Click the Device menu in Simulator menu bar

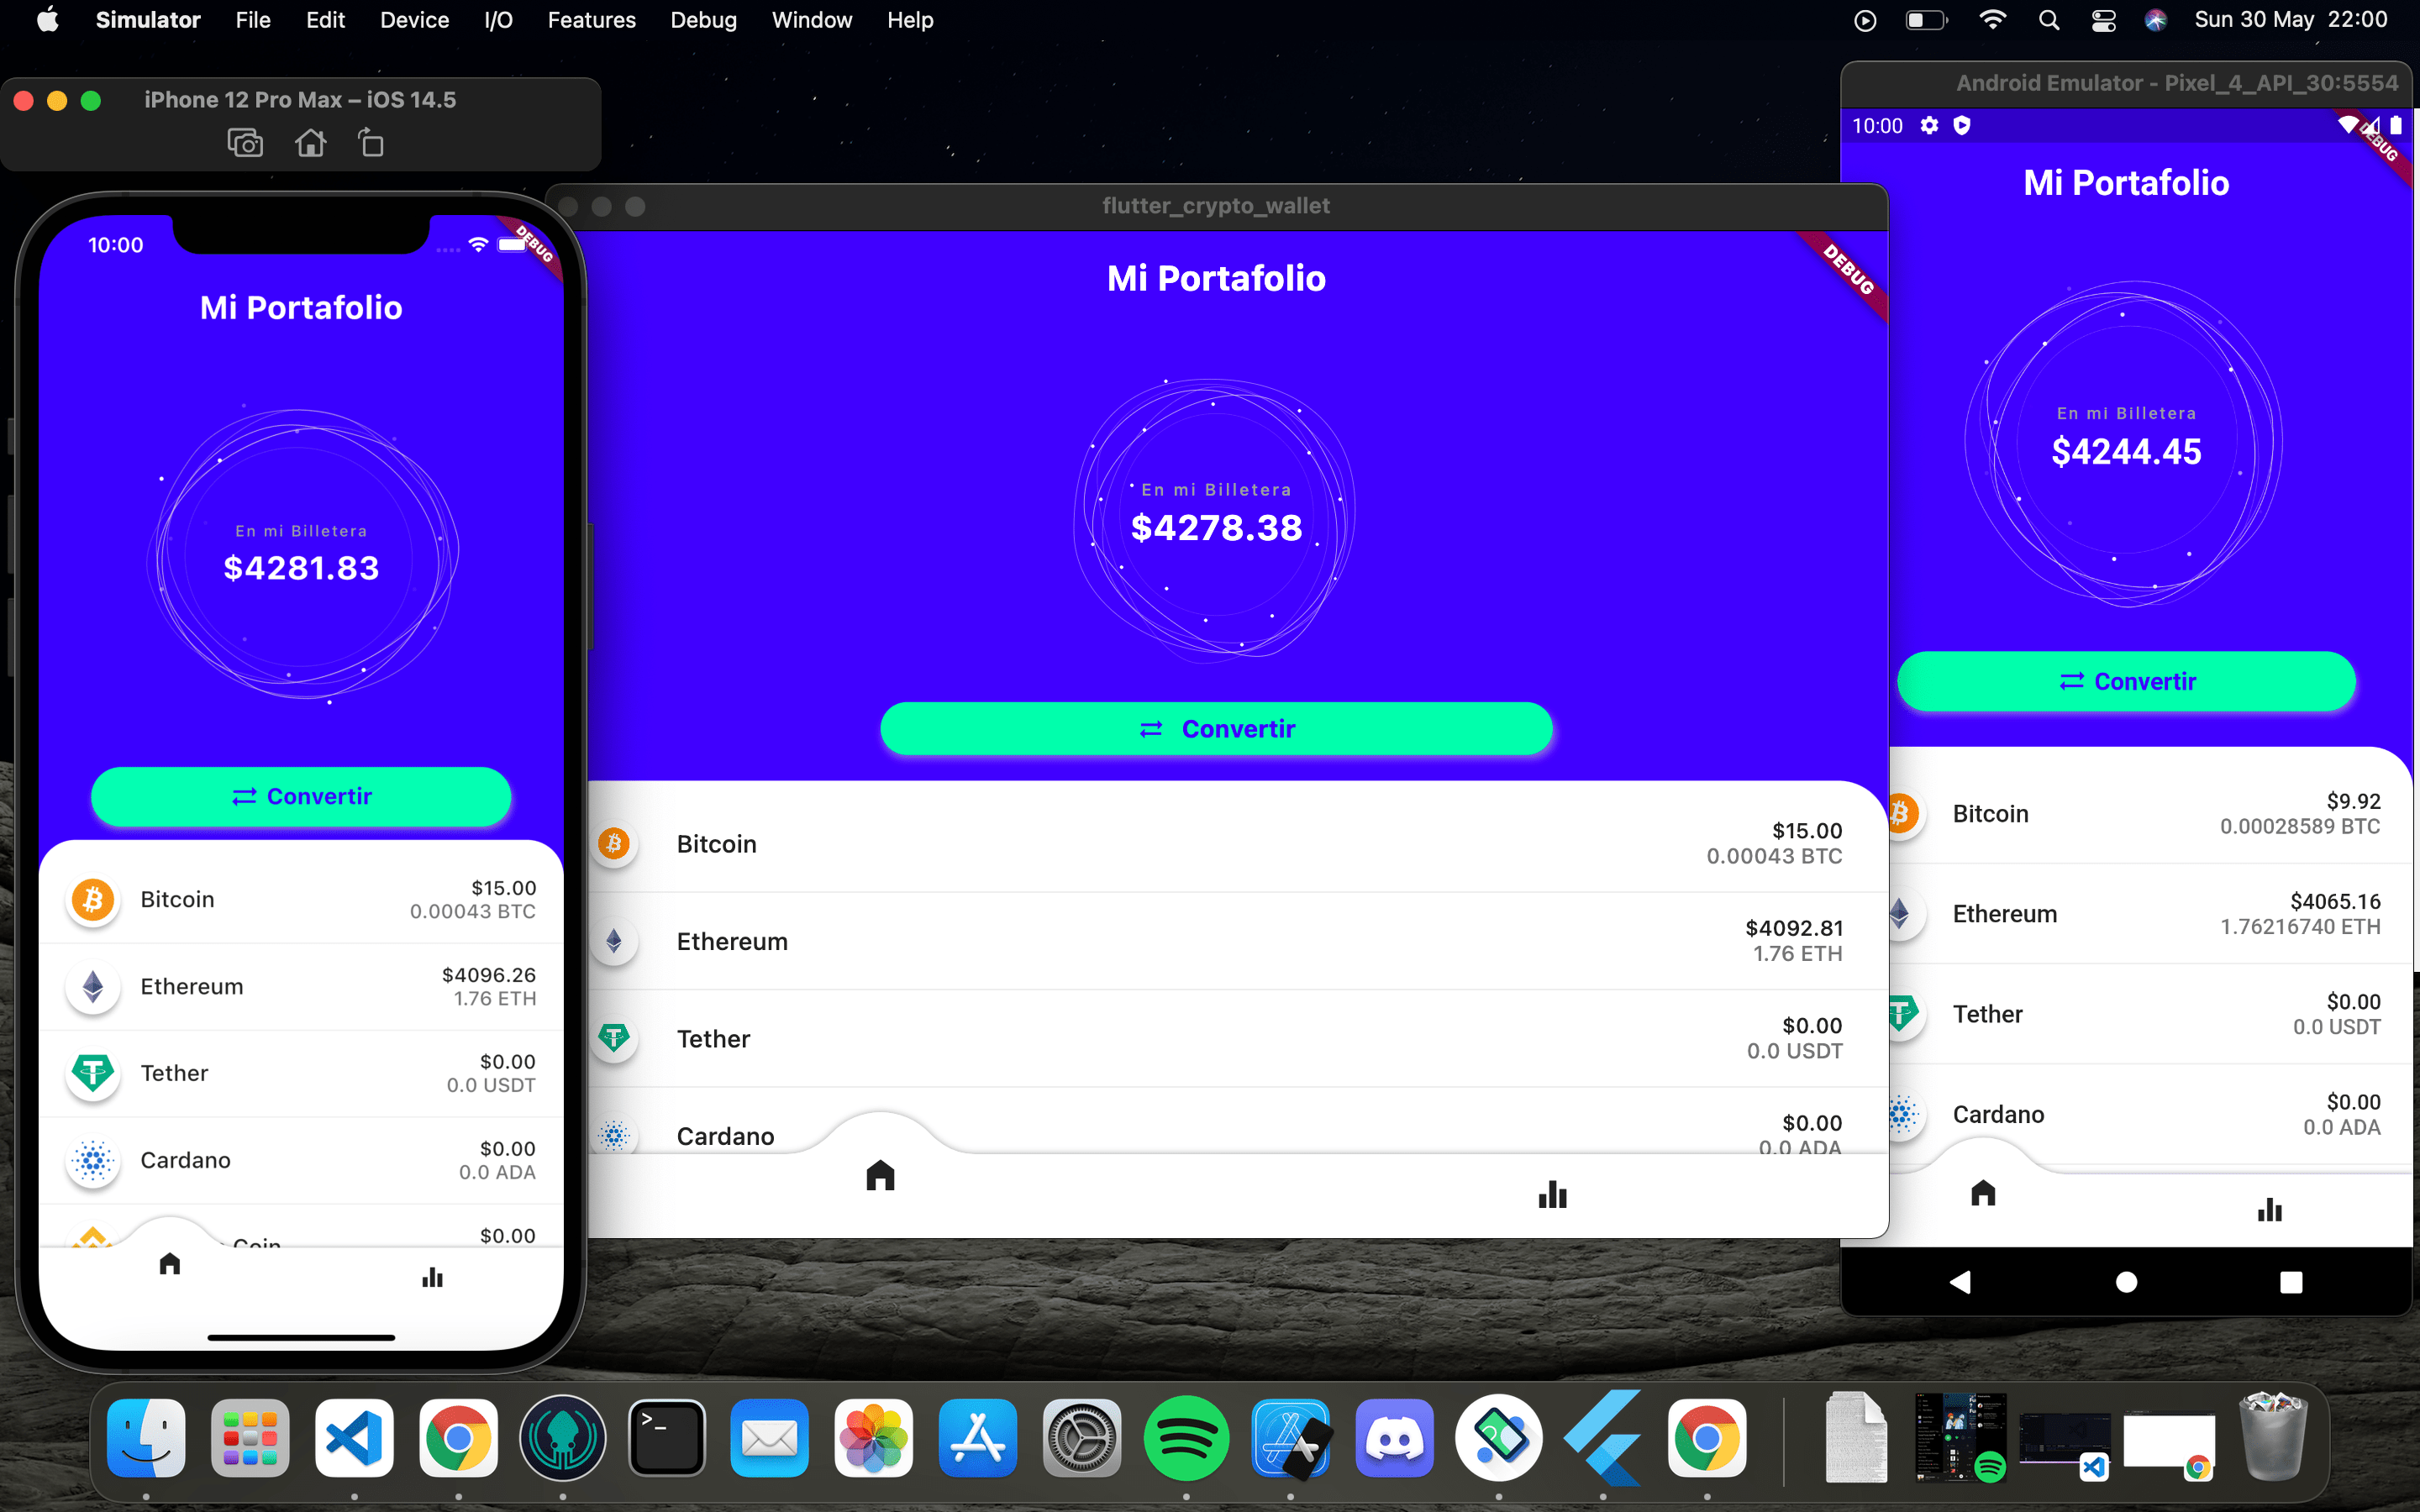coord(414,19)
